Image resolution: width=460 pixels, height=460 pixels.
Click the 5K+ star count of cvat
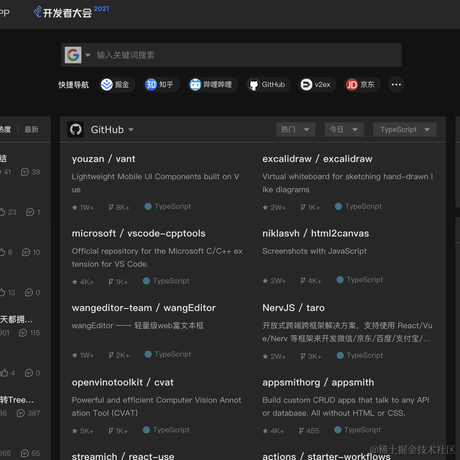[x=83, y=431]
